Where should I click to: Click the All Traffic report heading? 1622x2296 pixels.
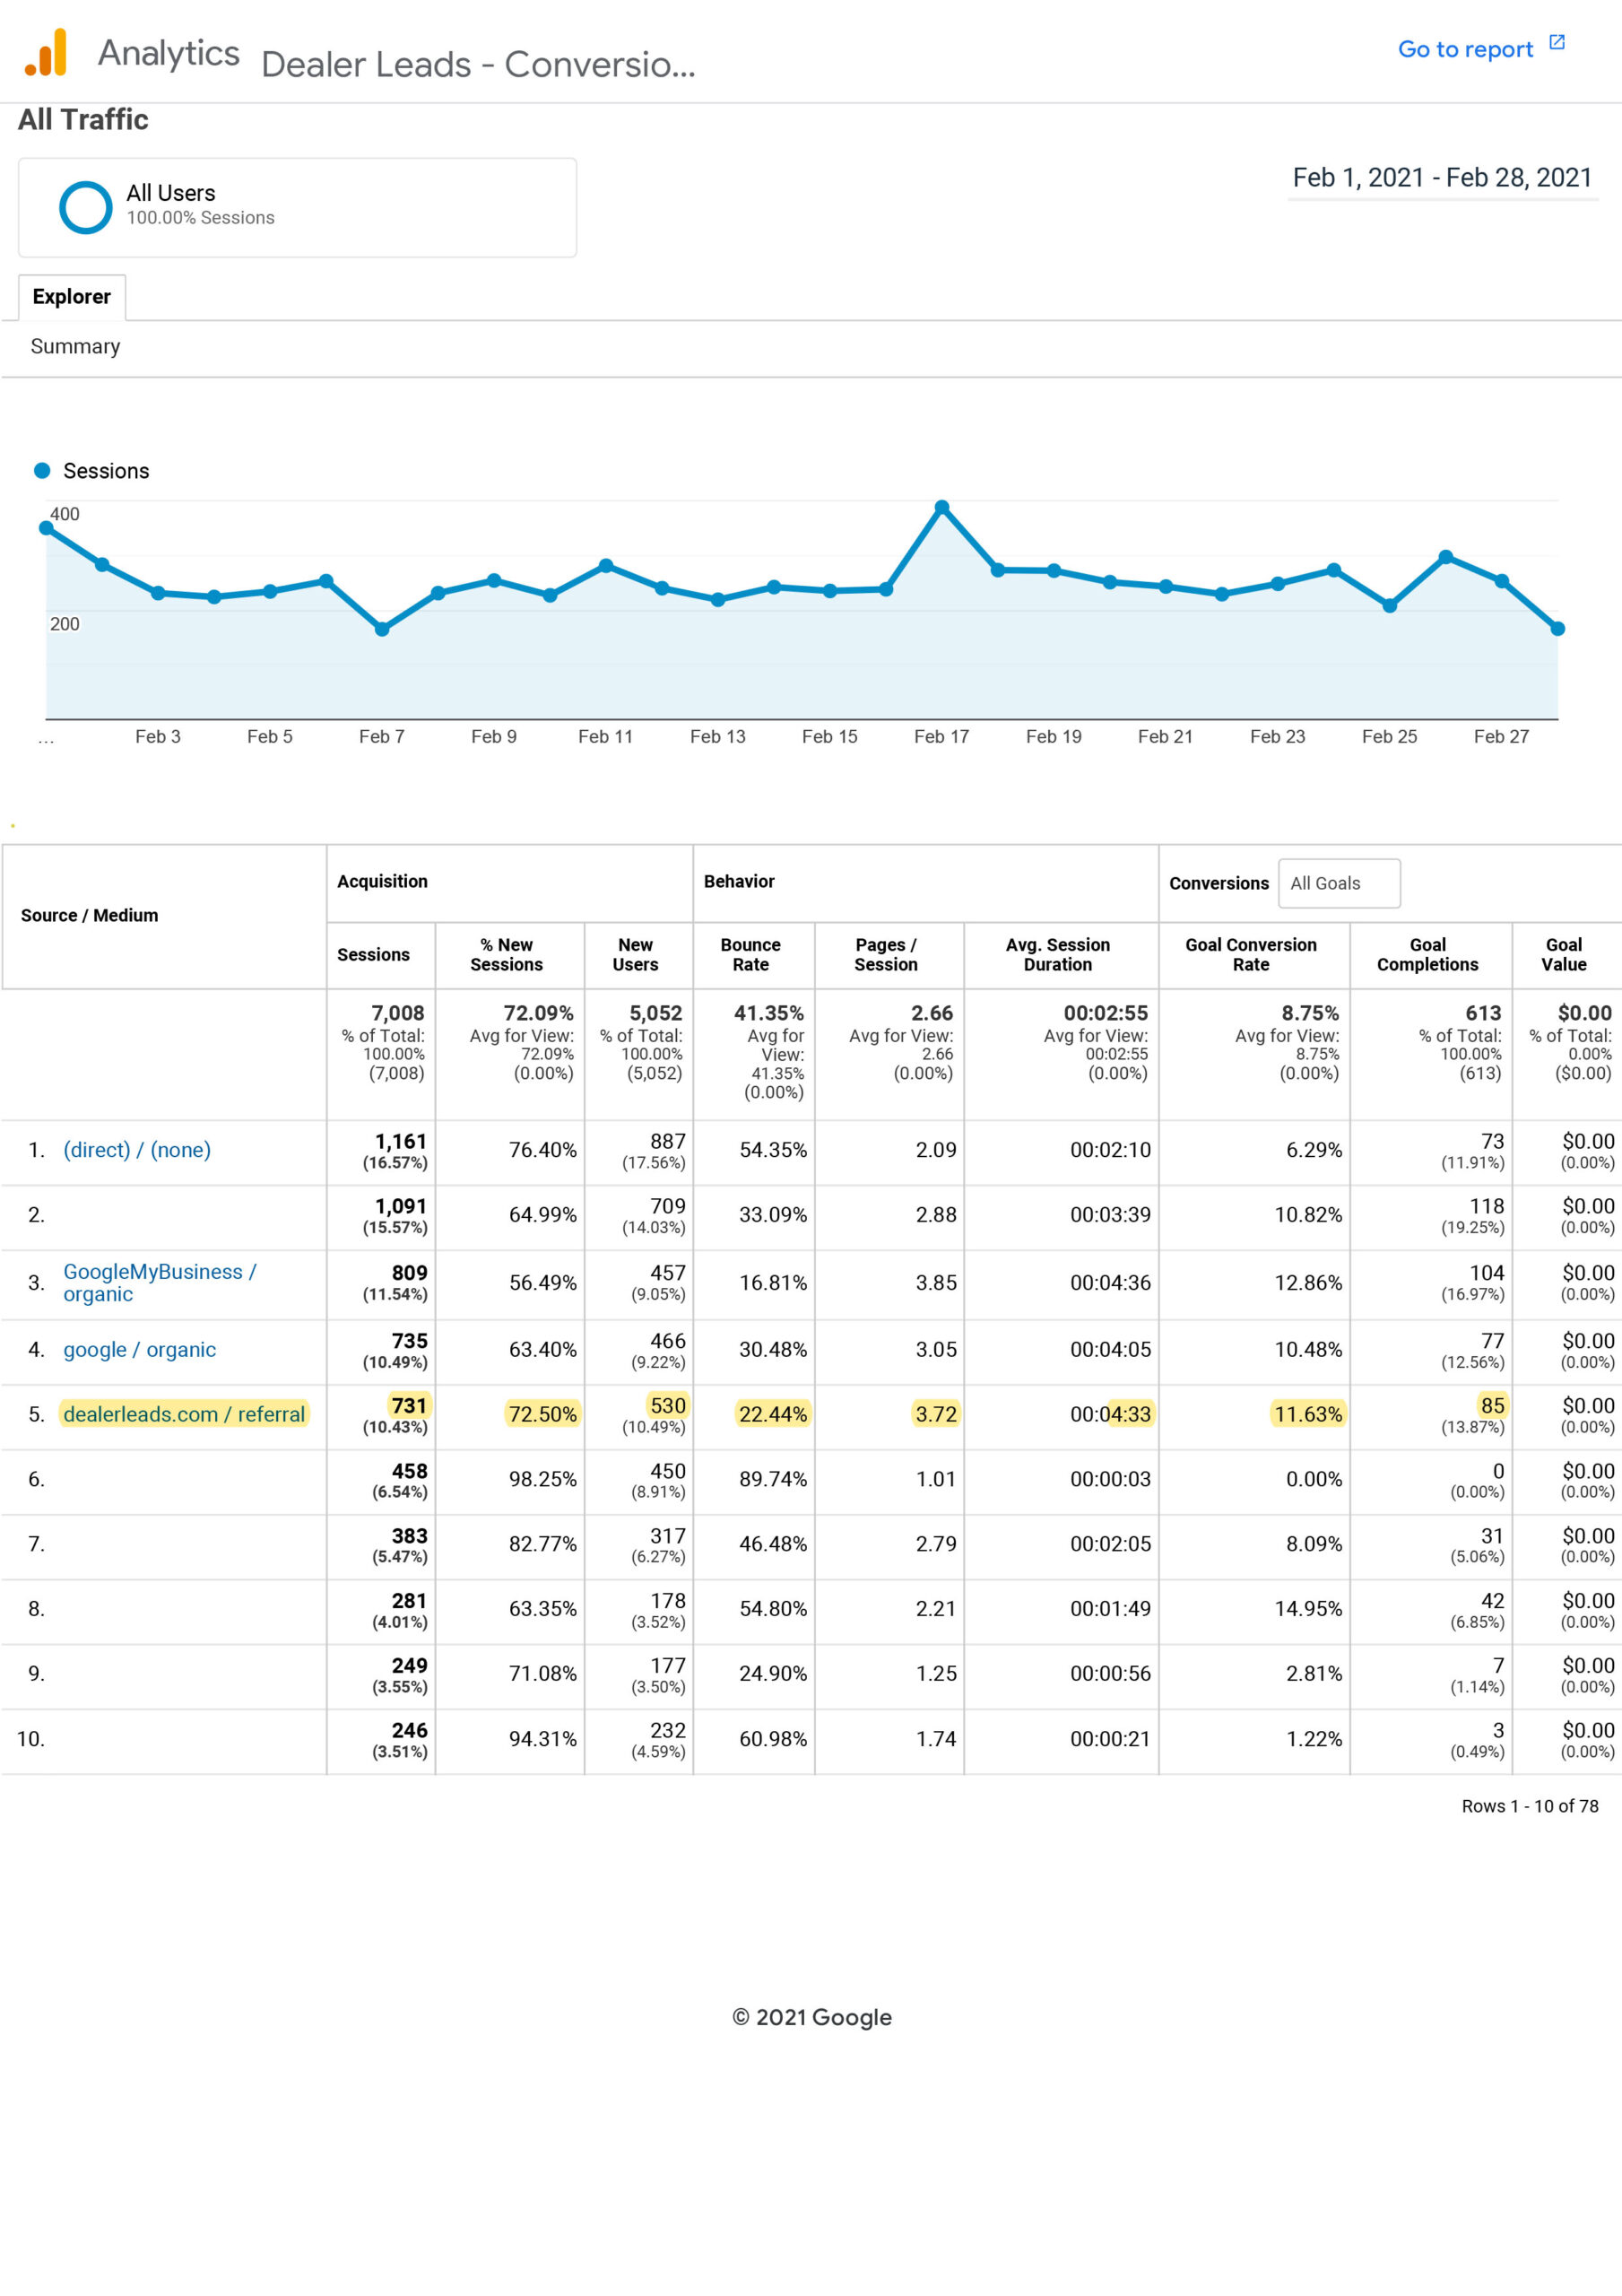[83, 120]
